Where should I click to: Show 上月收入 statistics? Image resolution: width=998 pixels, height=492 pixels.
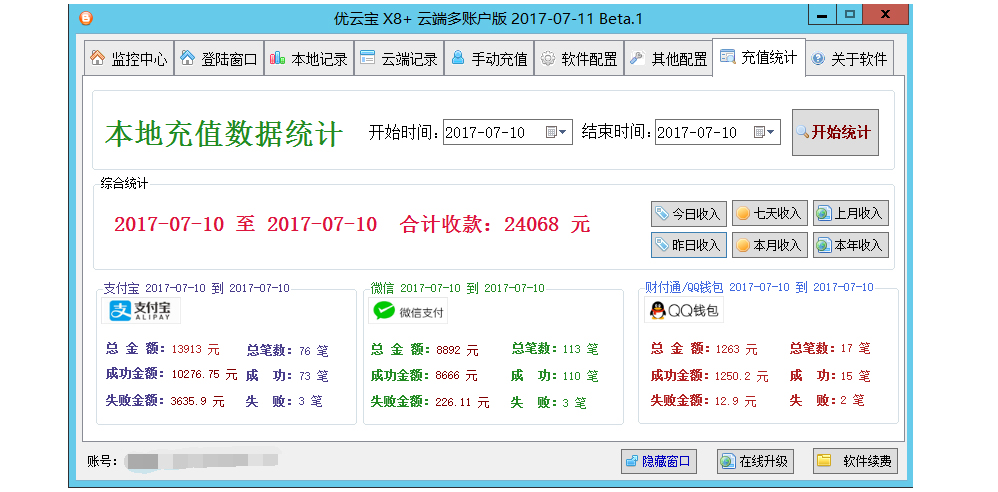pyautogui.click(x=850, y=213)
